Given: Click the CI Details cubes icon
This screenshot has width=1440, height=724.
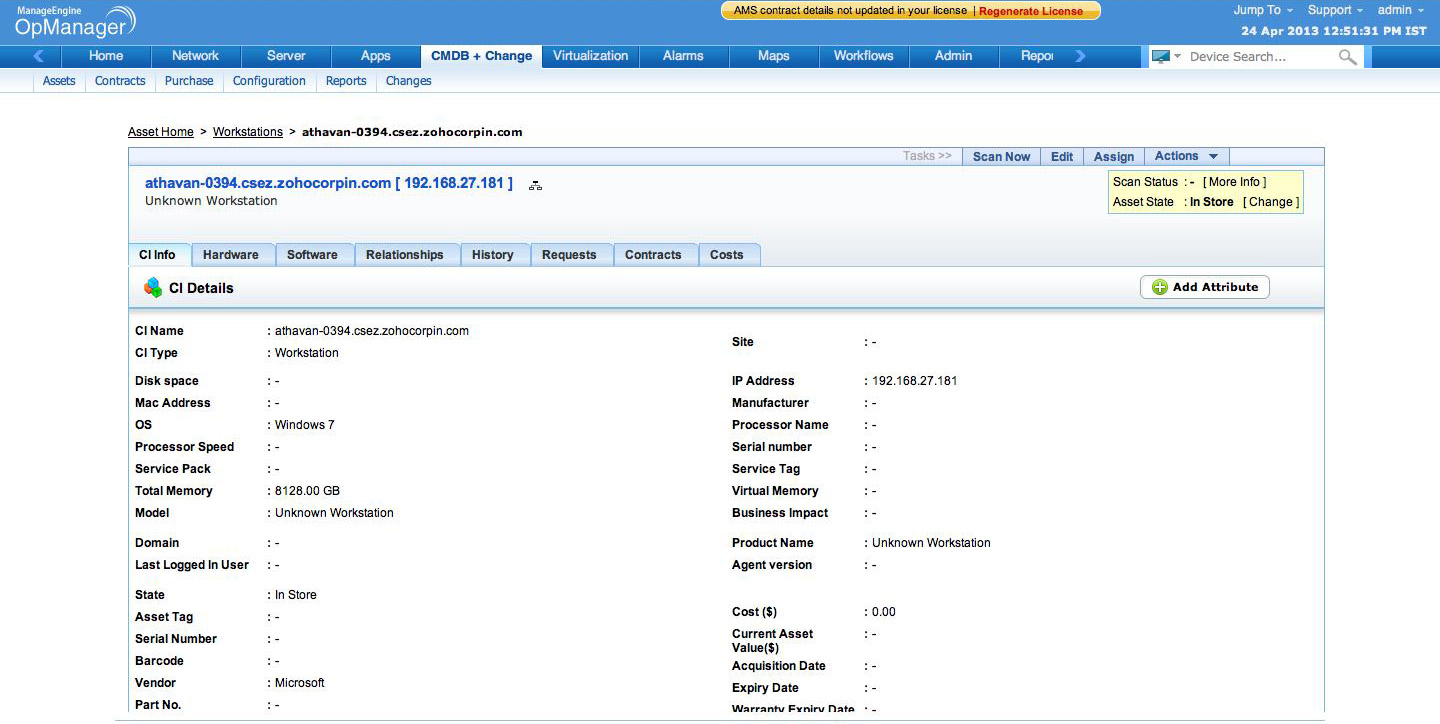Looking at the screenshot, I should pos(152,288).
